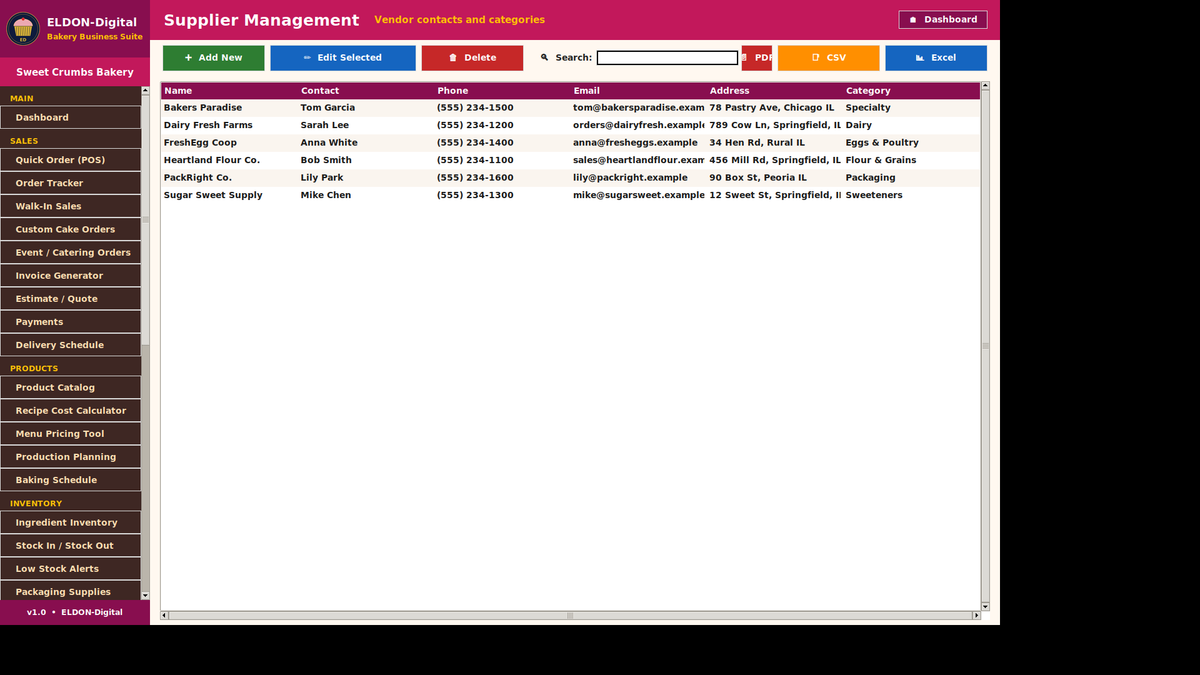Open Estimate / Quote page

click(x=70, y=299)
